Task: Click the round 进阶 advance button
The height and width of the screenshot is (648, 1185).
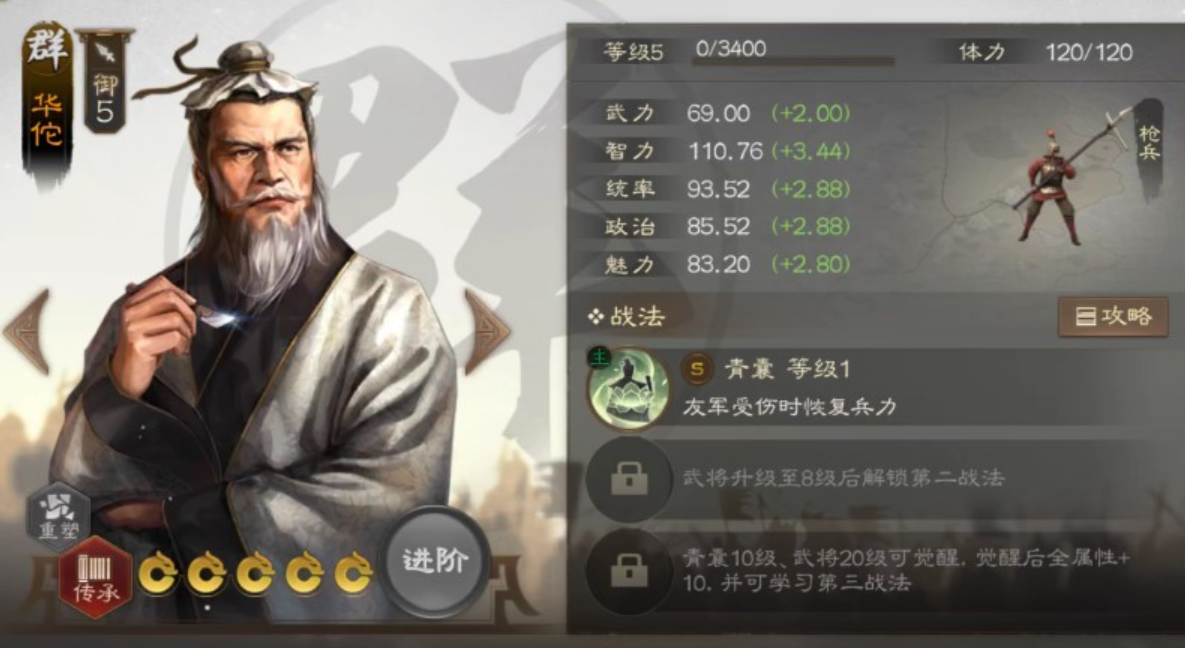Action: [435, 561]
